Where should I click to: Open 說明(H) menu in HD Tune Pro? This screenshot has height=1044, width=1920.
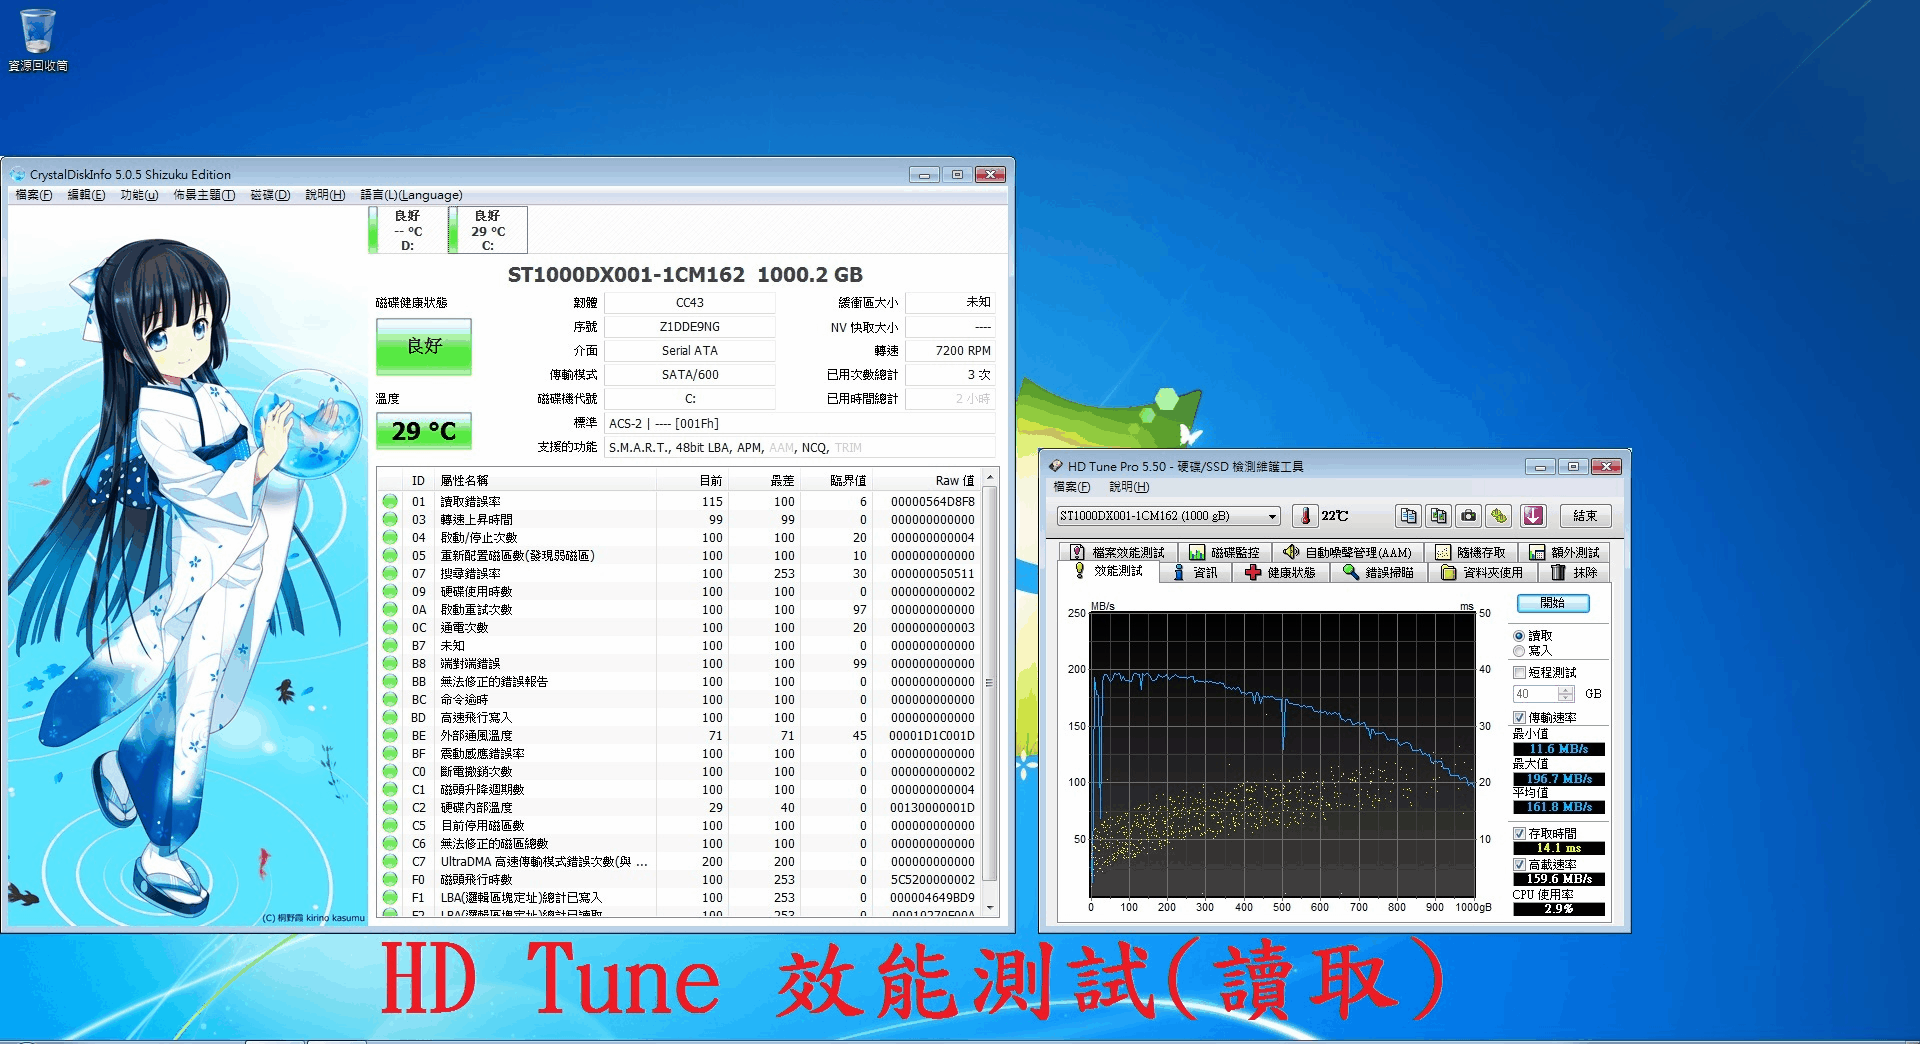(1129, 487)
